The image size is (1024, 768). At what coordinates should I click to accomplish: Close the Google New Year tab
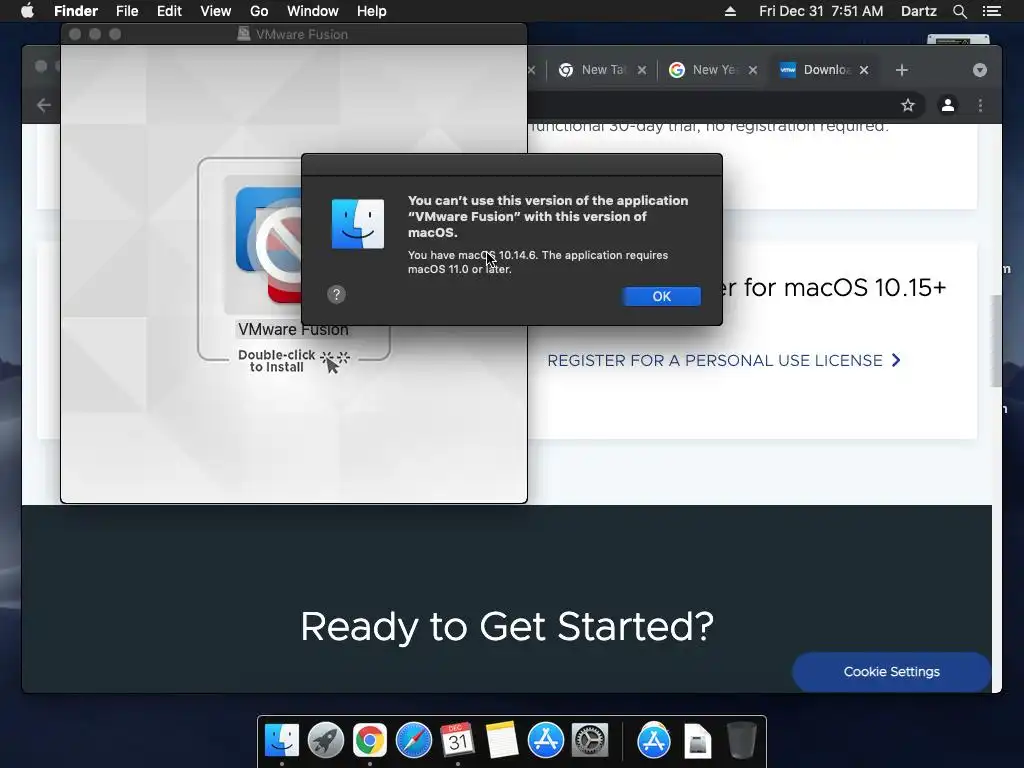click(x=753, y=70)
